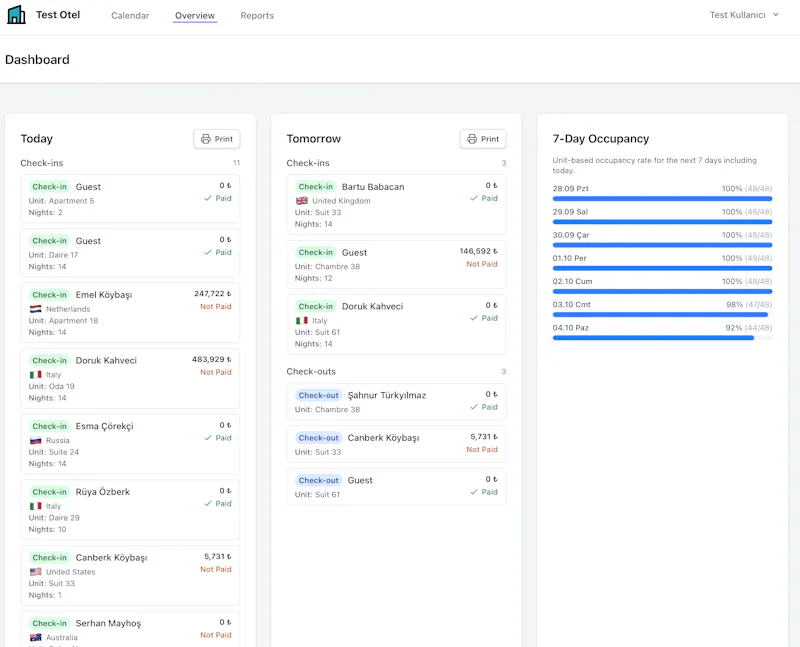The image size is (800, 647).
Task: Select Esma Çörekçi's guest name
Action: click(105, 426)
